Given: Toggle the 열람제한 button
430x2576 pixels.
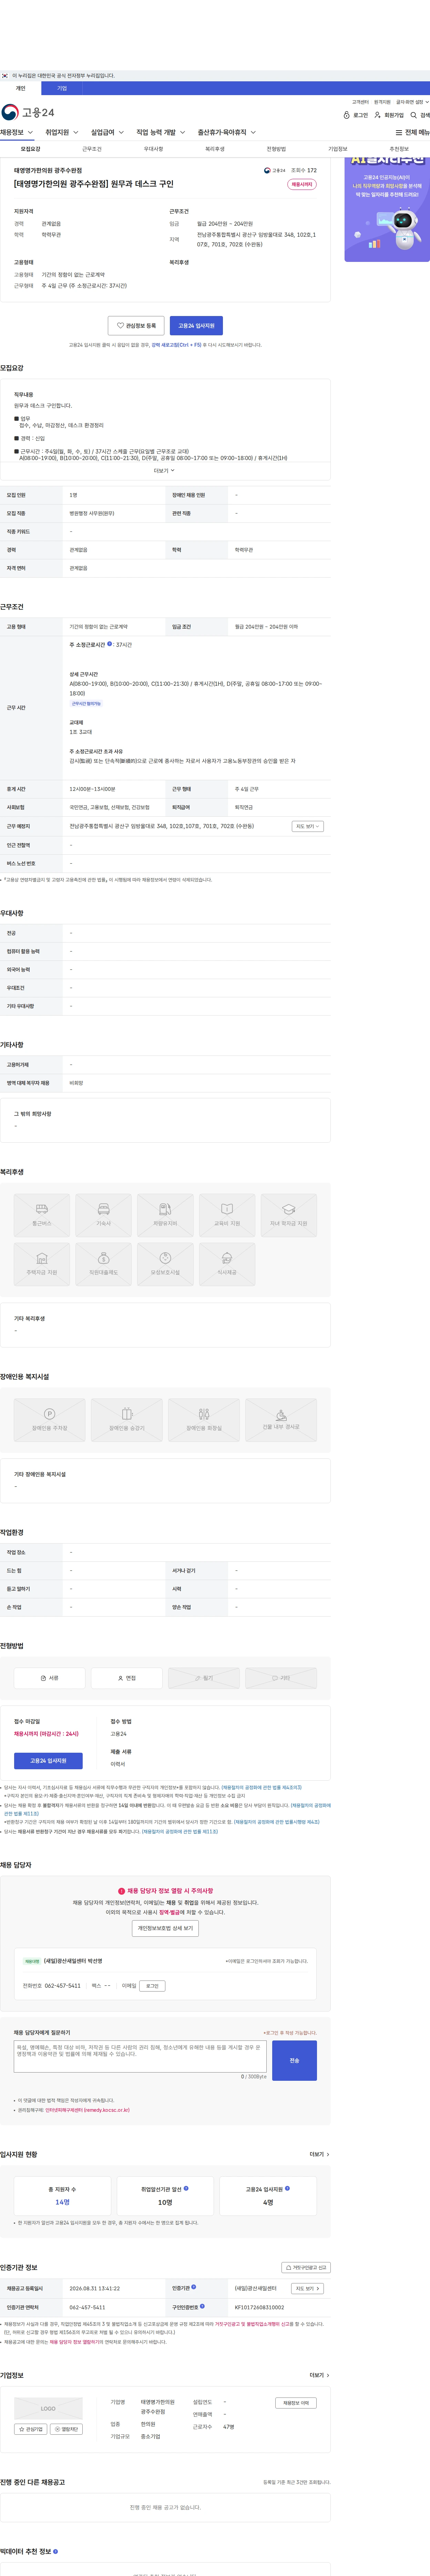Looking at the screenshot, I should [66, 2429].
